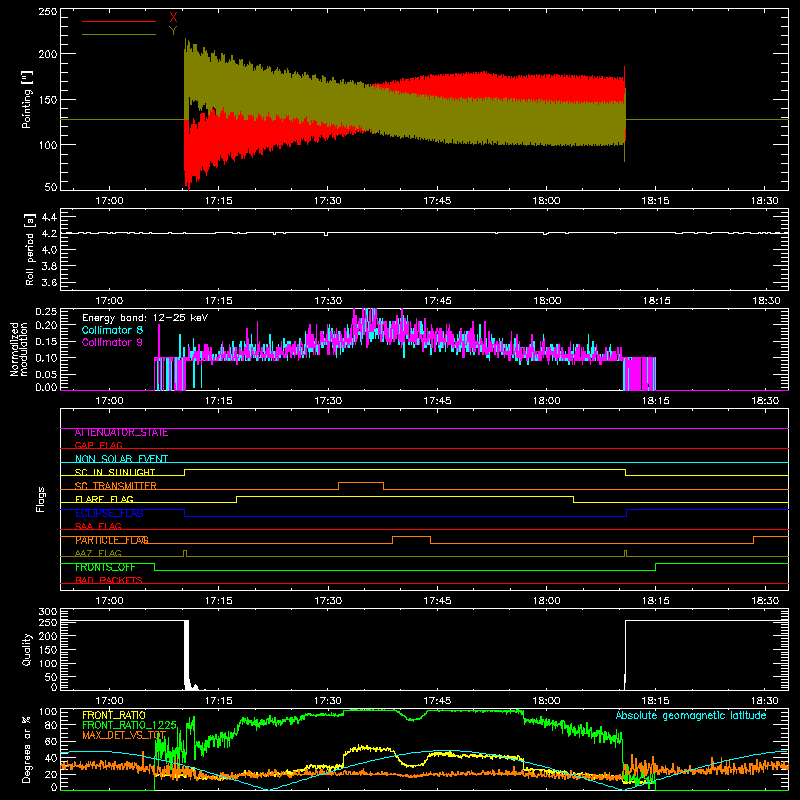This screenshot has height=800, width=800.
Task: Click the 4.4 tick on Roll period axis
Action: [x=49, y=217]
